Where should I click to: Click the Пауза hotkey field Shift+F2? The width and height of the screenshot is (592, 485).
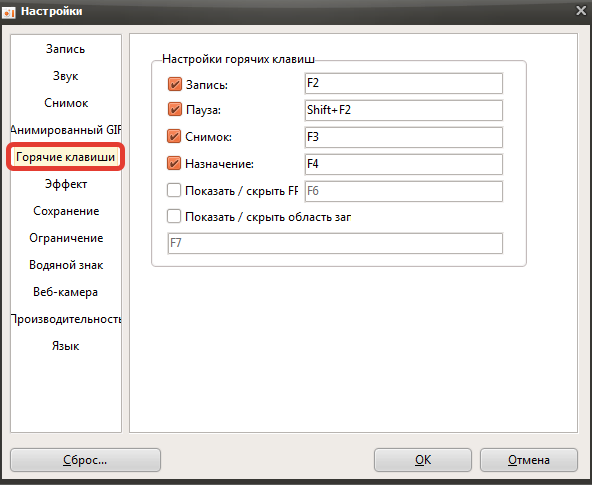click(404, 110)
